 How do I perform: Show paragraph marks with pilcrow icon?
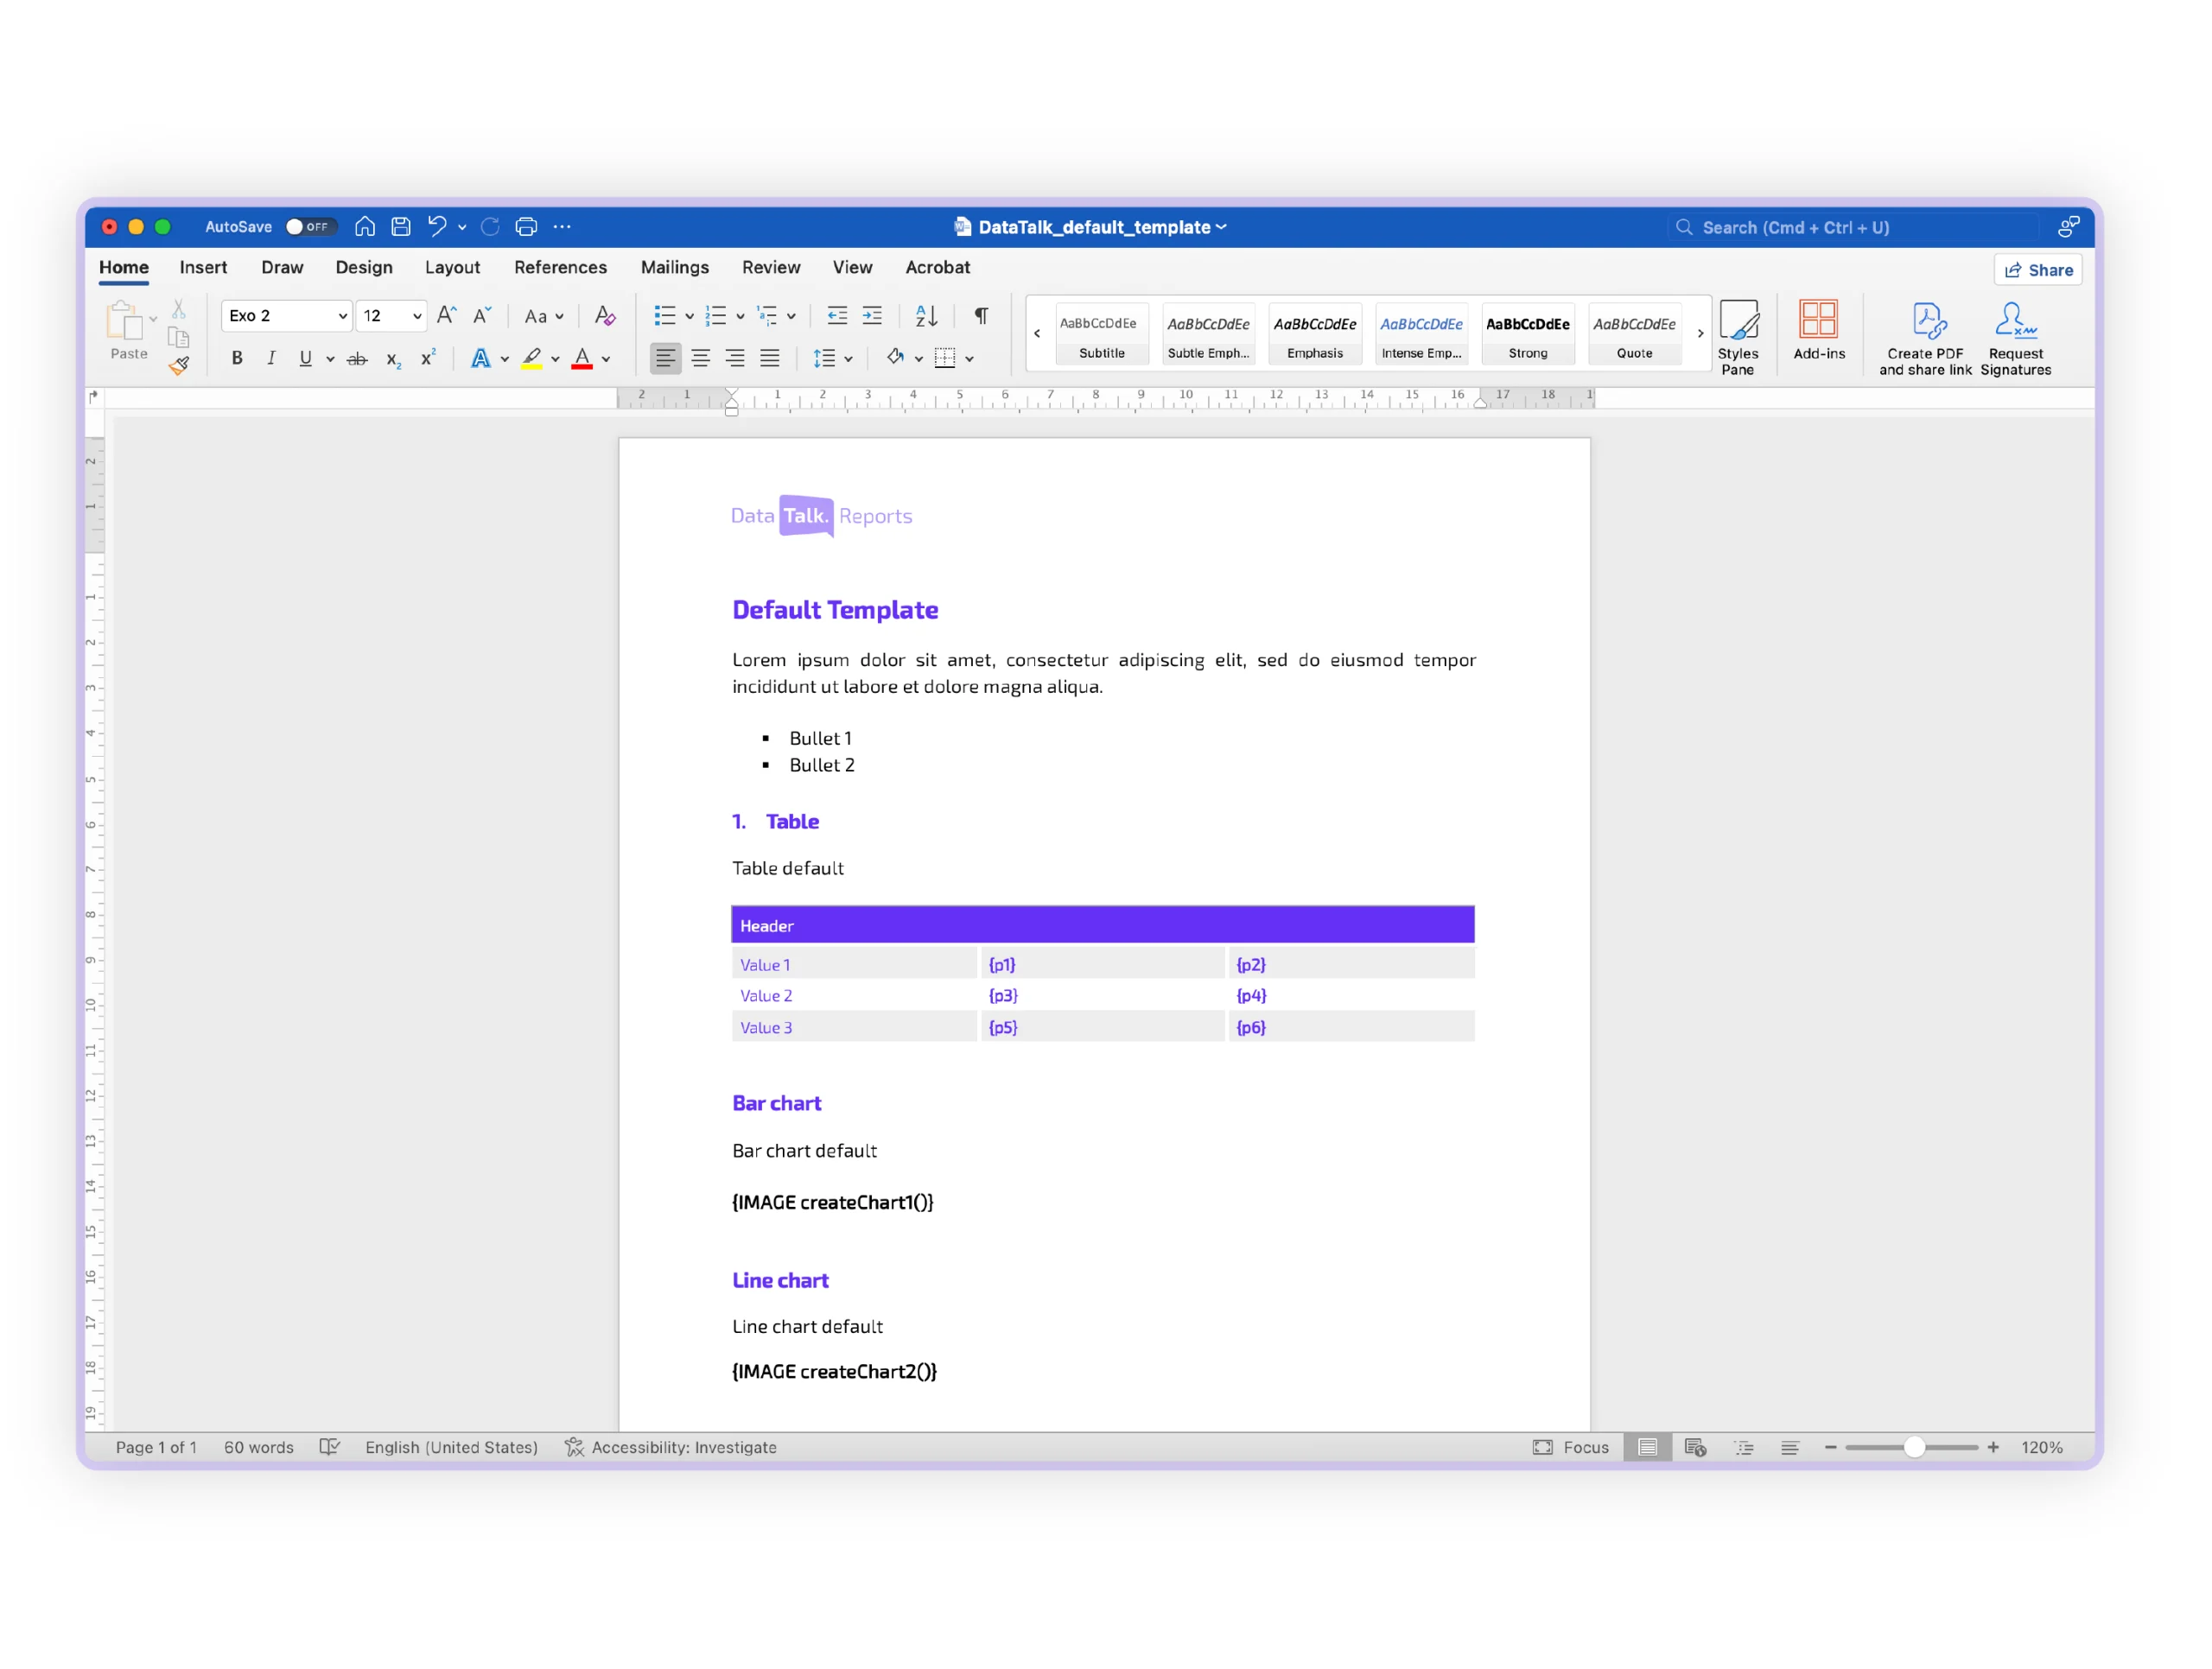(982, 316)
